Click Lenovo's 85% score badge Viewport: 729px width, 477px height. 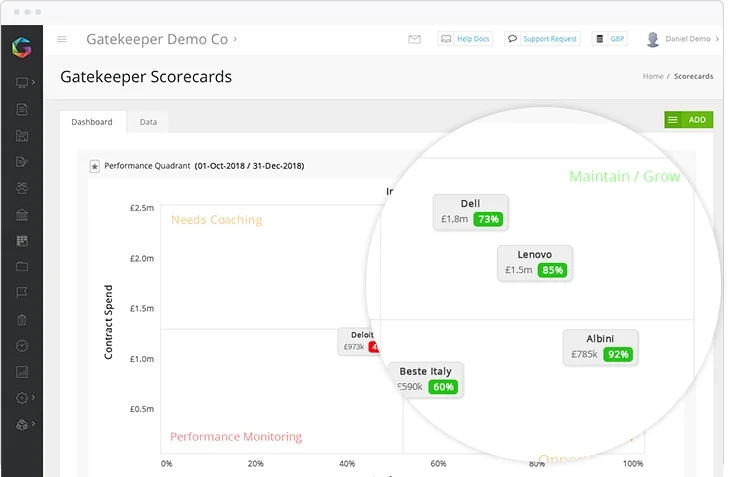click(x=552, y=271)
